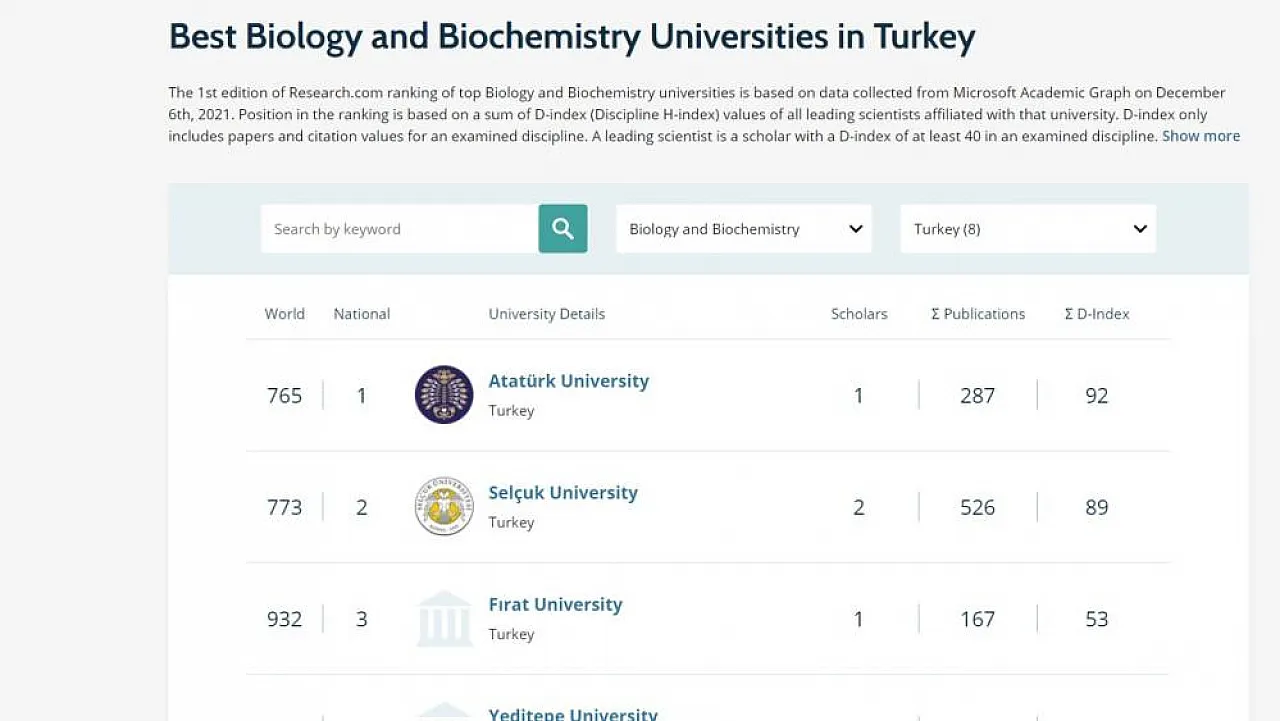Click the Search by keyword field
Image resolution: width=1280 pixels, height=721 pixels.
point(400,229)
